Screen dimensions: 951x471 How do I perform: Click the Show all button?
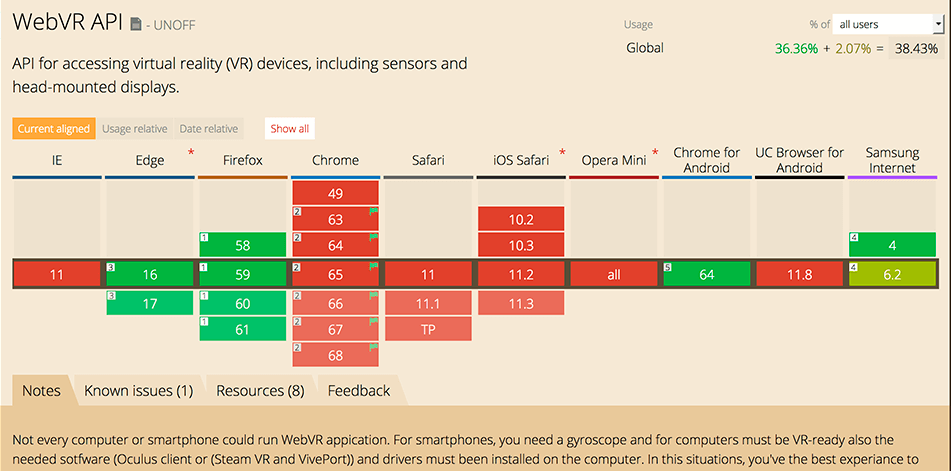tap(290, 129)
